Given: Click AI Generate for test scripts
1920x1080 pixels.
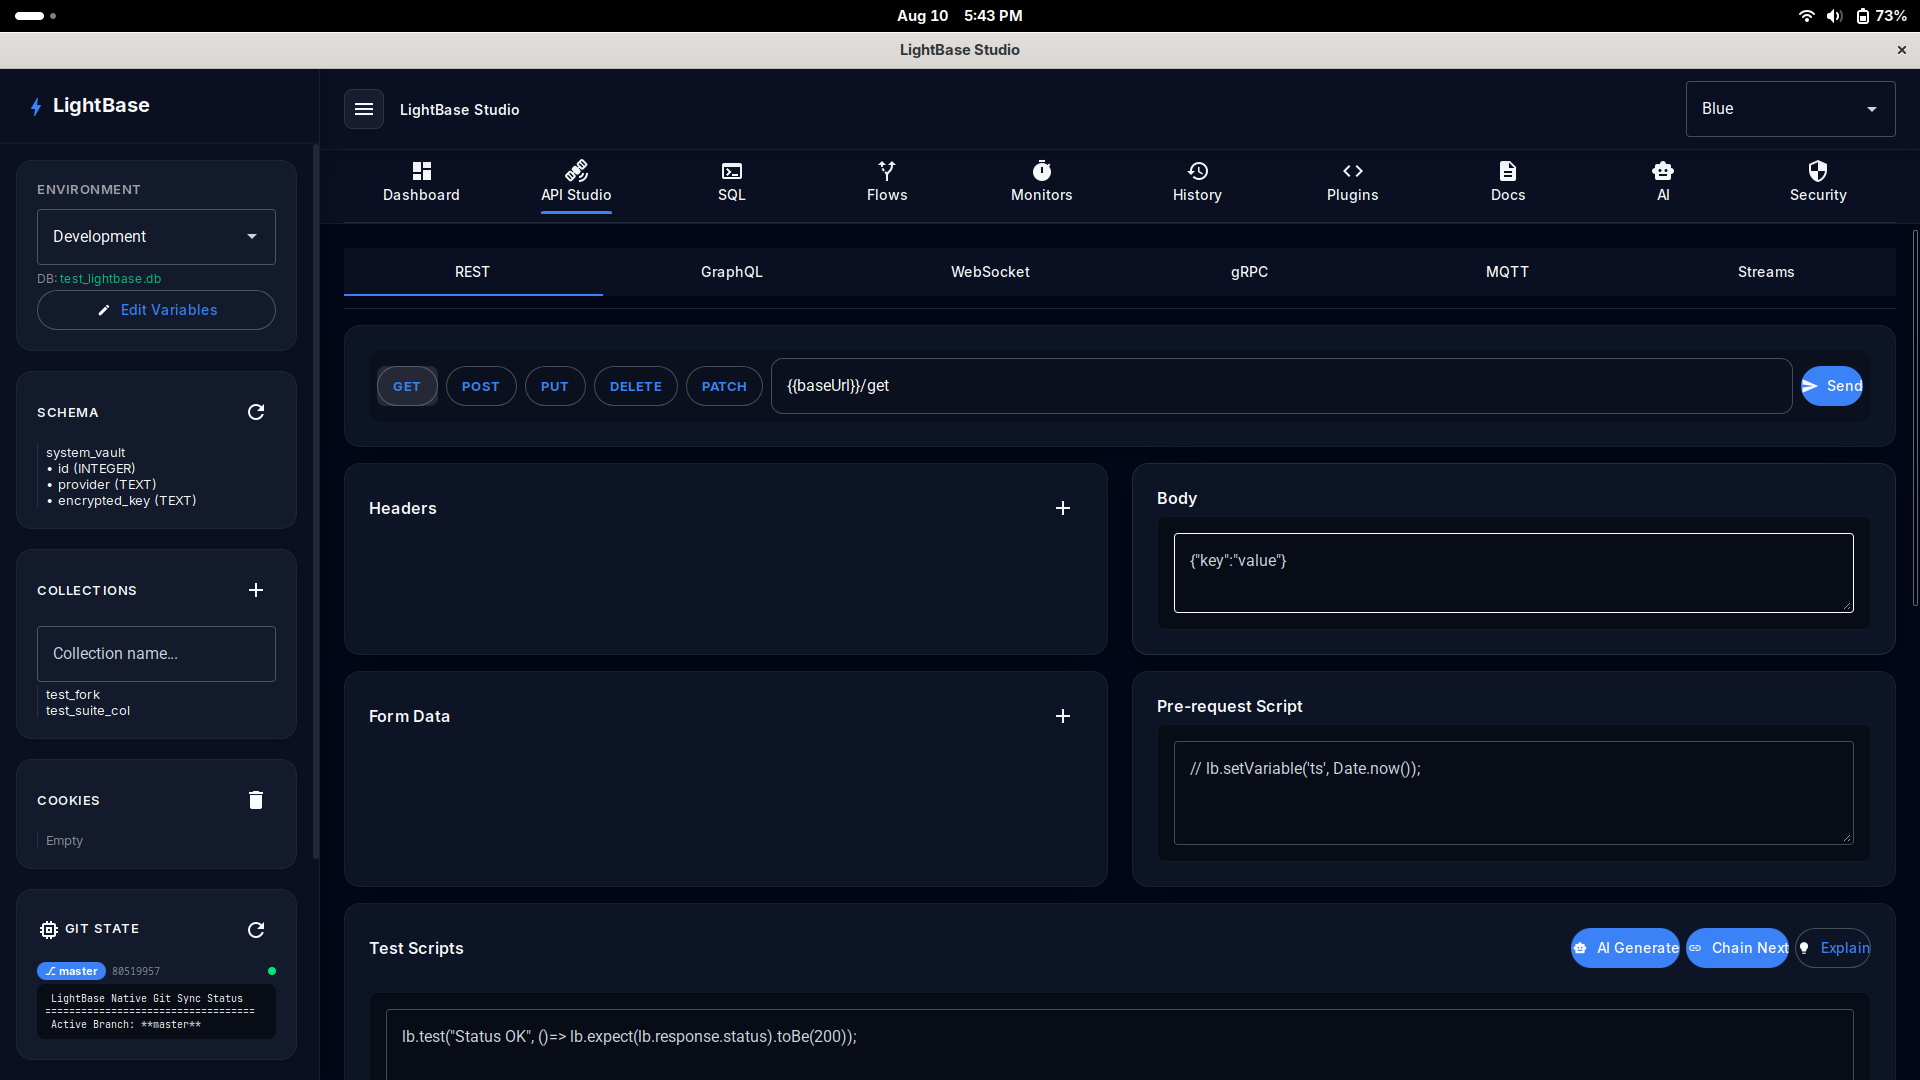Looking at the screenshot, I should (x=1625, y=948).
